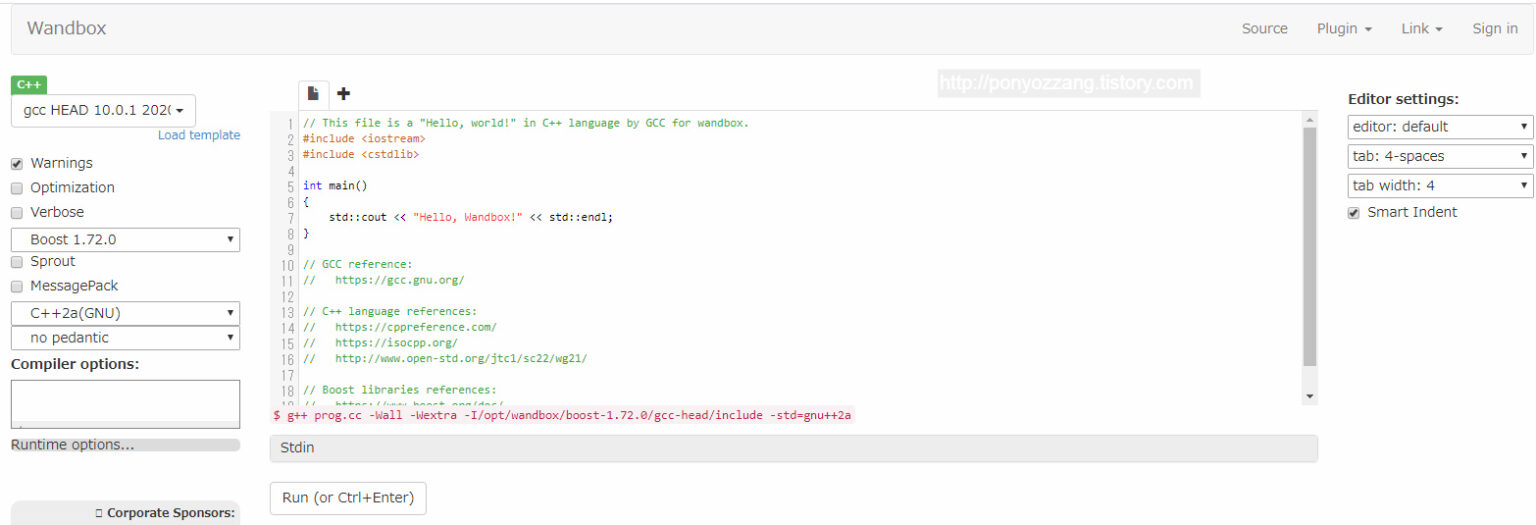Viewport: 1536px width, 525px height.
Task: Toggle the Smart Indent checkbox
Action: 1354,213
